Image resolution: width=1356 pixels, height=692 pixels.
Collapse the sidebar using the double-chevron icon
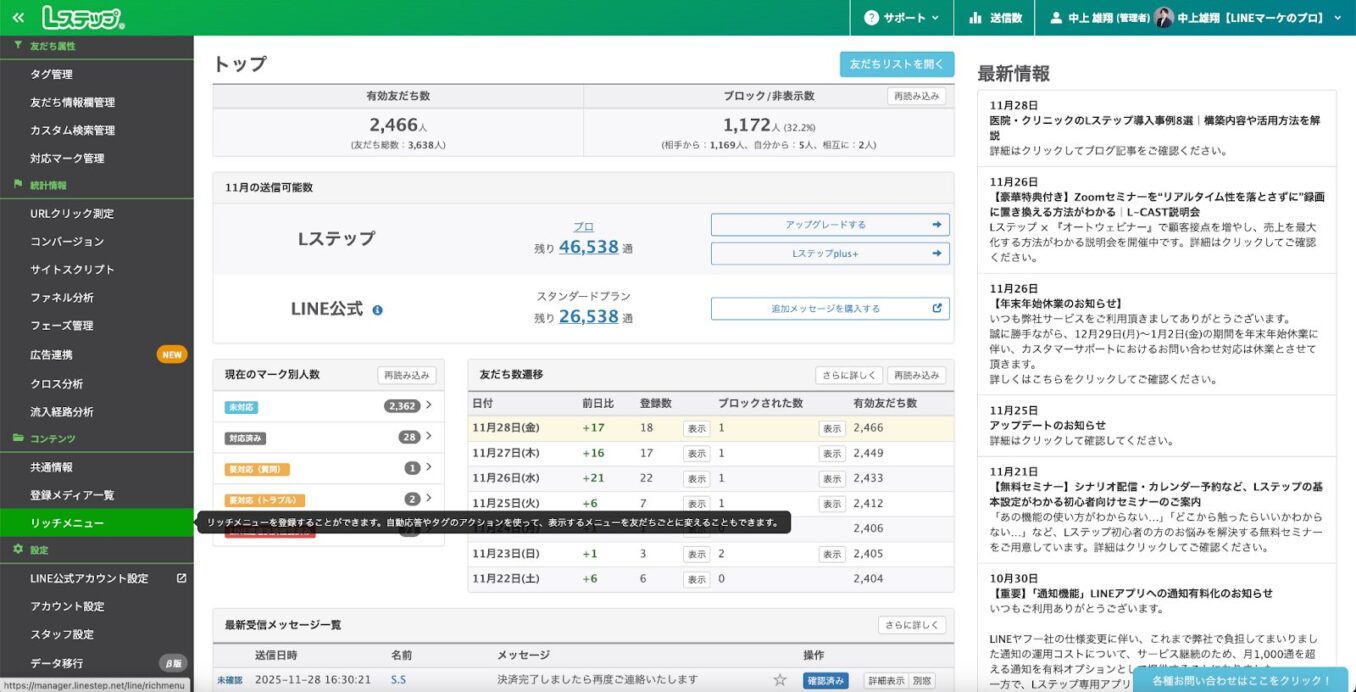[x=17, y=16]
